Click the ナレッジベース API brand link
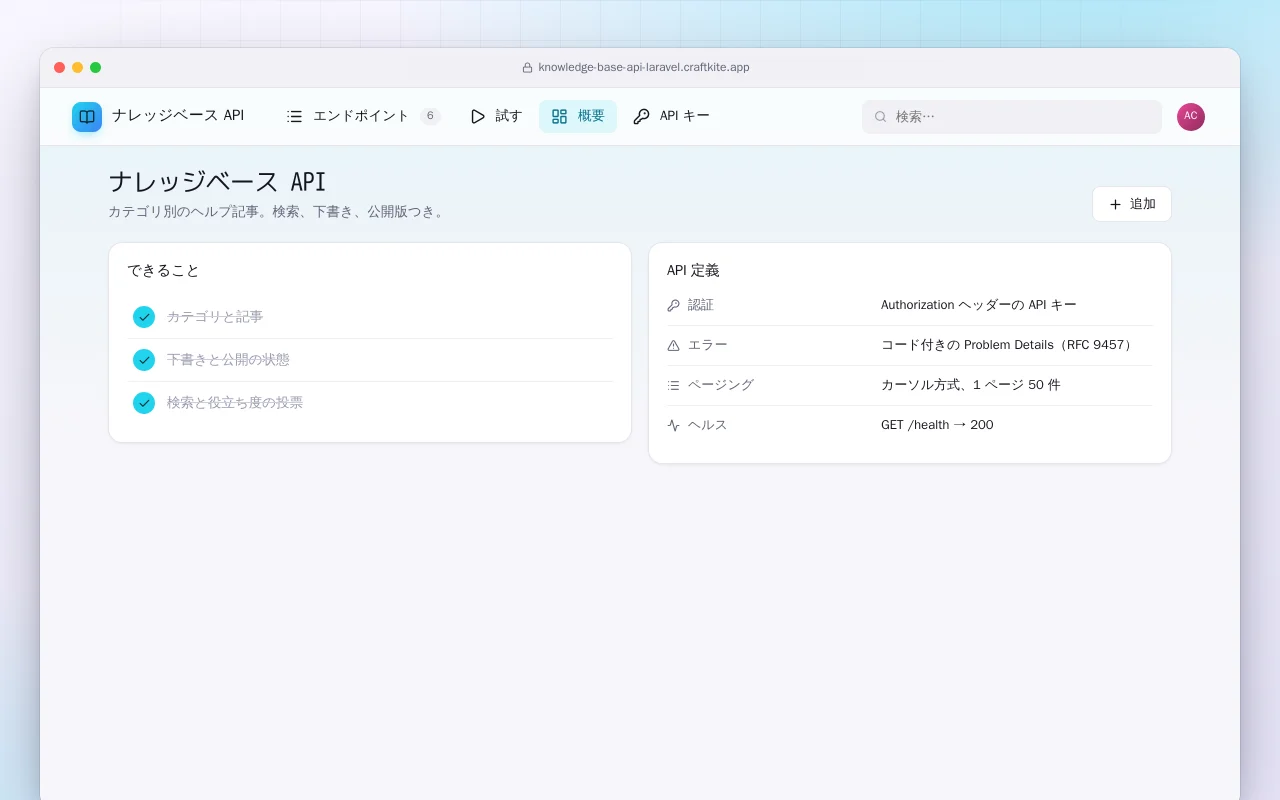The width and height of the screenshot is (1280, 800). 158,116
